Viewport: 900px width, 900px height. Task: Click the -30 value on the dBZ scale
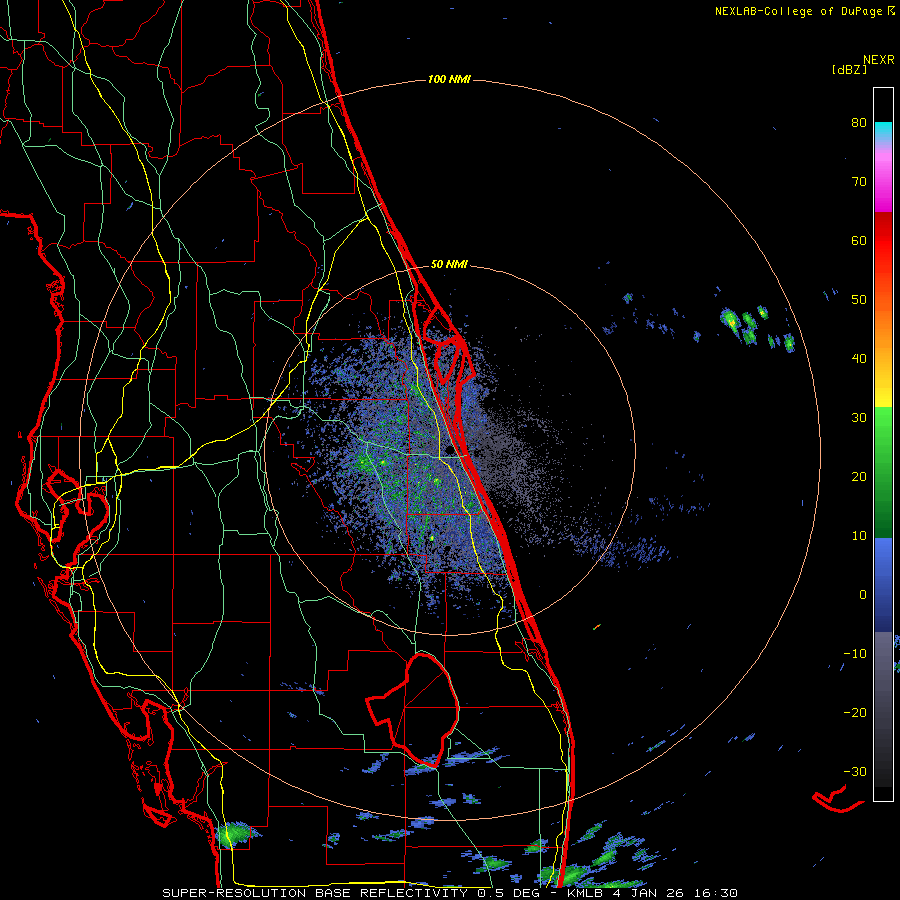point(855,771)
